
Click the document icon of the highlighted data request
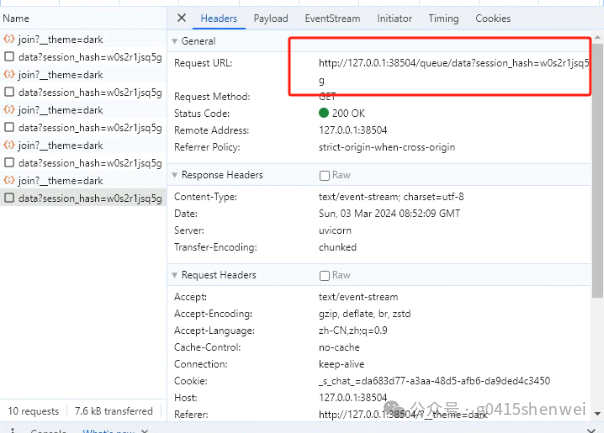tap(9, 198)
